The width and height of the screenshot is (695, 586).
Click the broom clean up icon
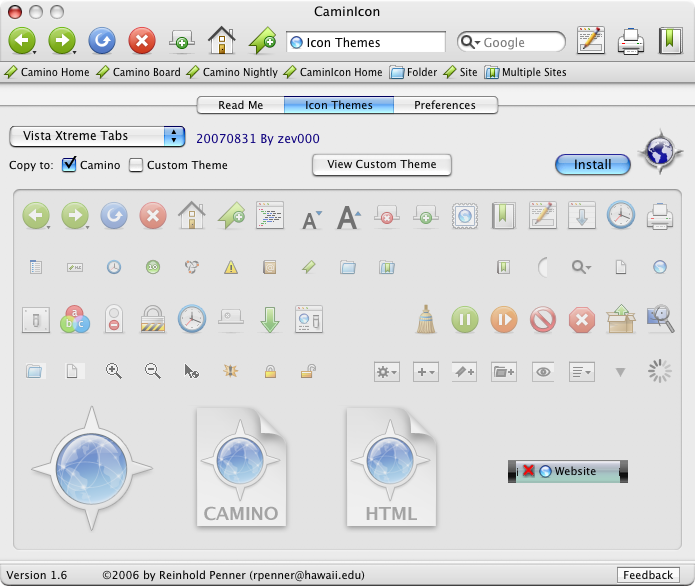click(x=426, y=319)
